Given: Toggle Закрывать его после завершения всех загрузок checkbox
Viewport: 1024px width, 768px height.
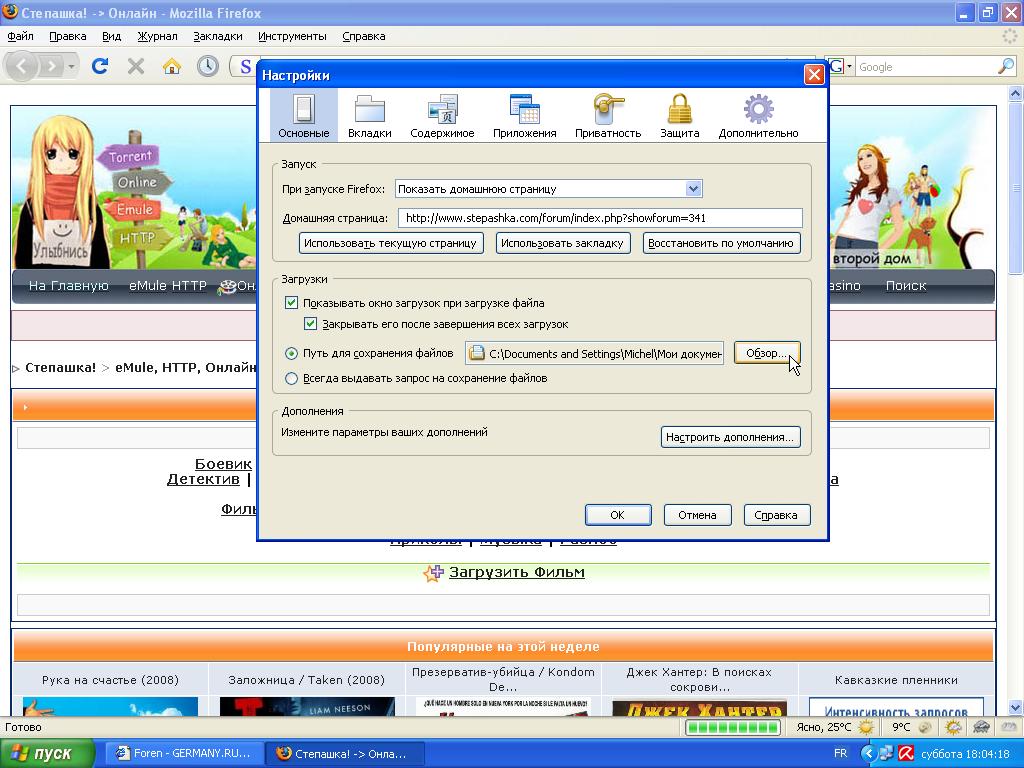Looking at the screenshot, I should (x=311, y=324).
